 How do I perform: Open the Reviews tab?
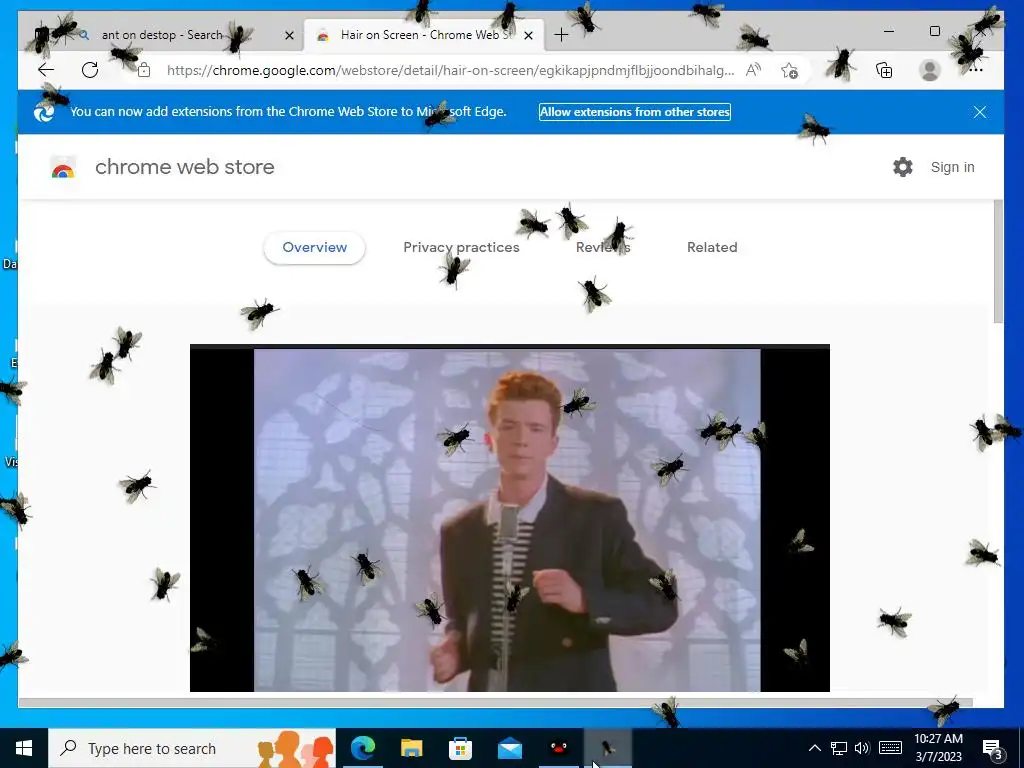[x=603, y=248]
